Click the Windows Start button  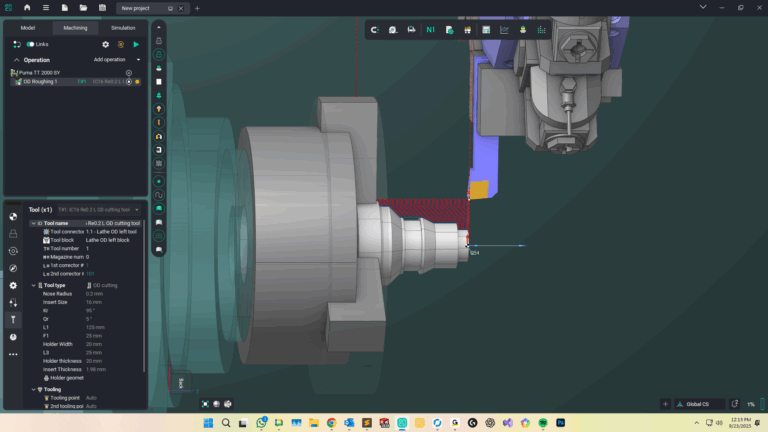pyautogui.click(x=209, y=423)
